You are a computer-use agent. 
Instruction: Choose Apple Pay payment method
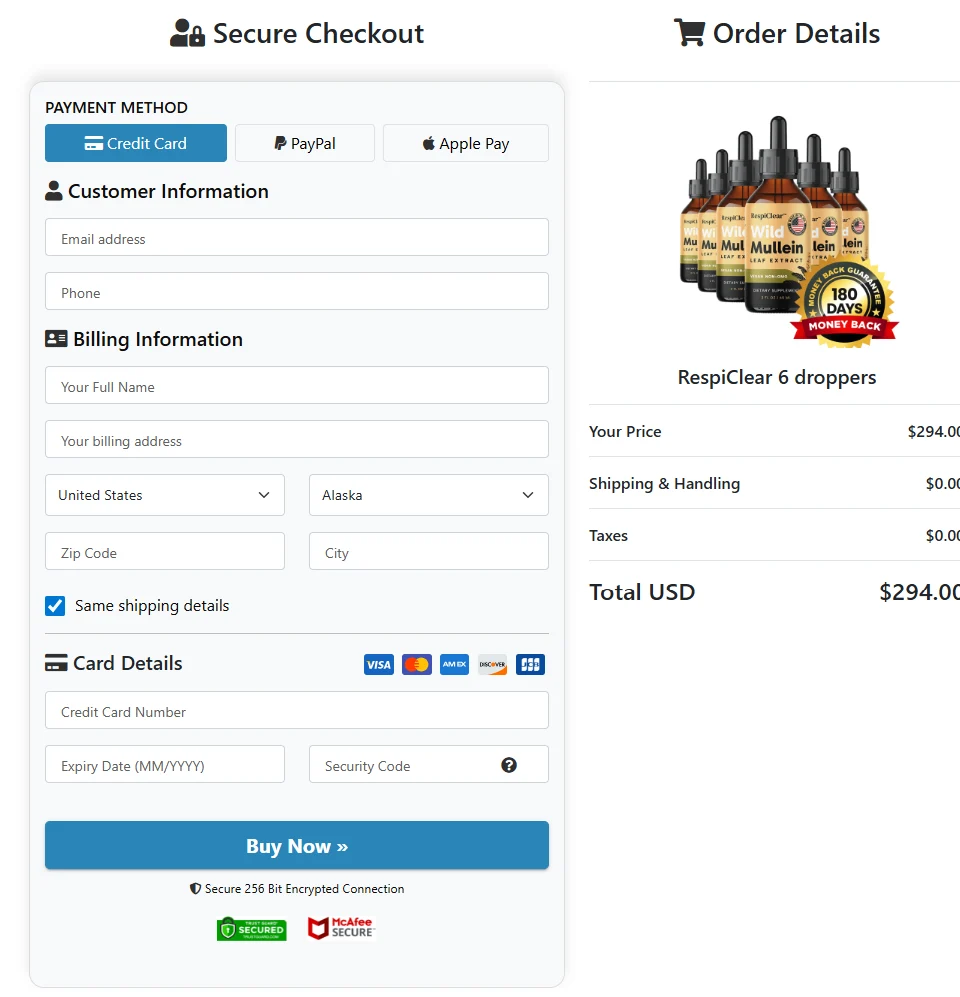coord(466,143)
